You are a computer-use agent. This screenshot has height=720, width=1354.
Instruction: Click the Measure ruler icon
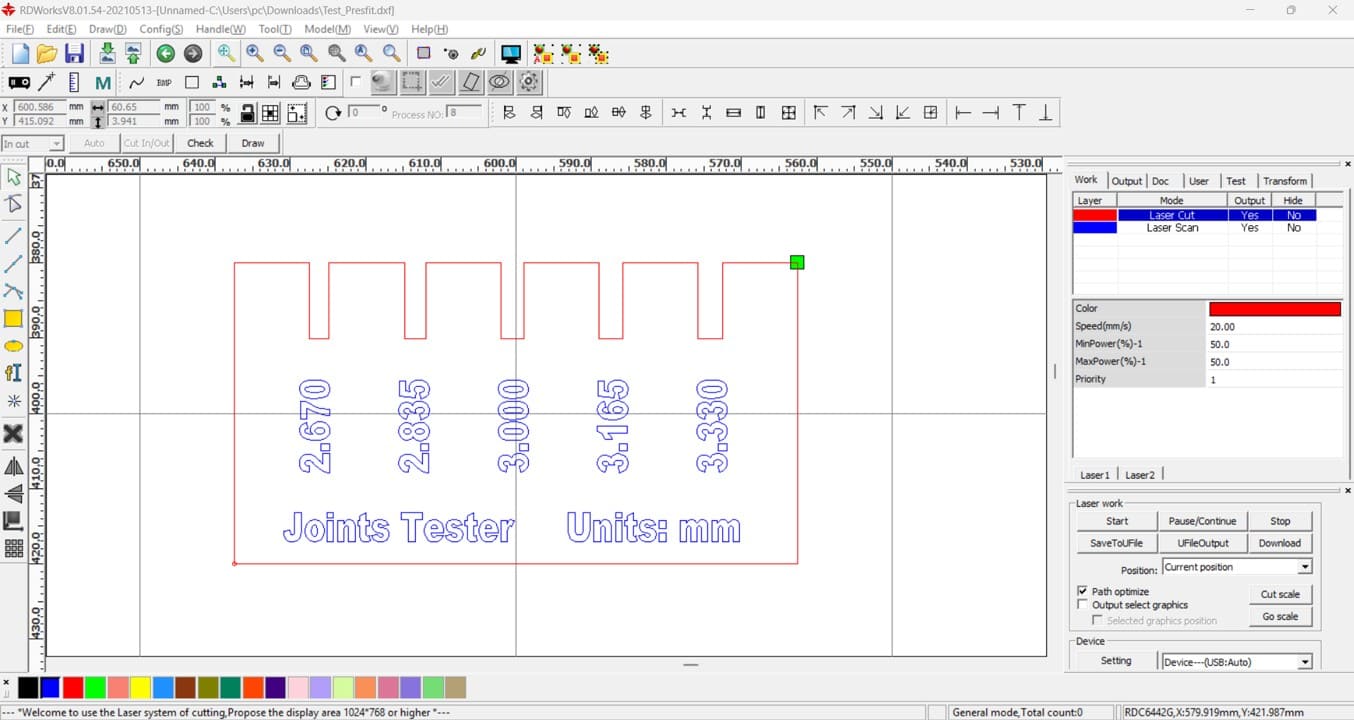coord(73,82)
